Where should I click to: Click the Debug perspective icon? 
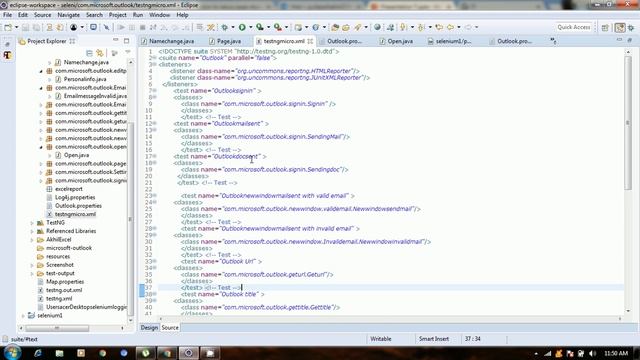(x=631, y=28)
